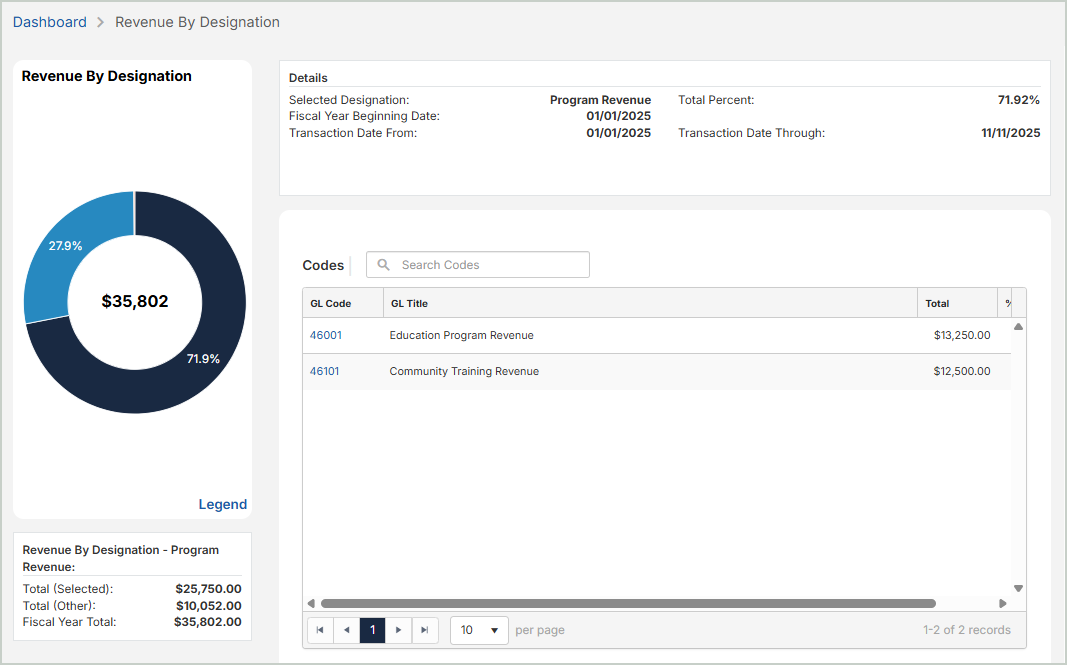The width and height of the screenshot is (1067, 665).
Task: Show the chart Legend
Action: pyautogui.click(x=222, y=504)
